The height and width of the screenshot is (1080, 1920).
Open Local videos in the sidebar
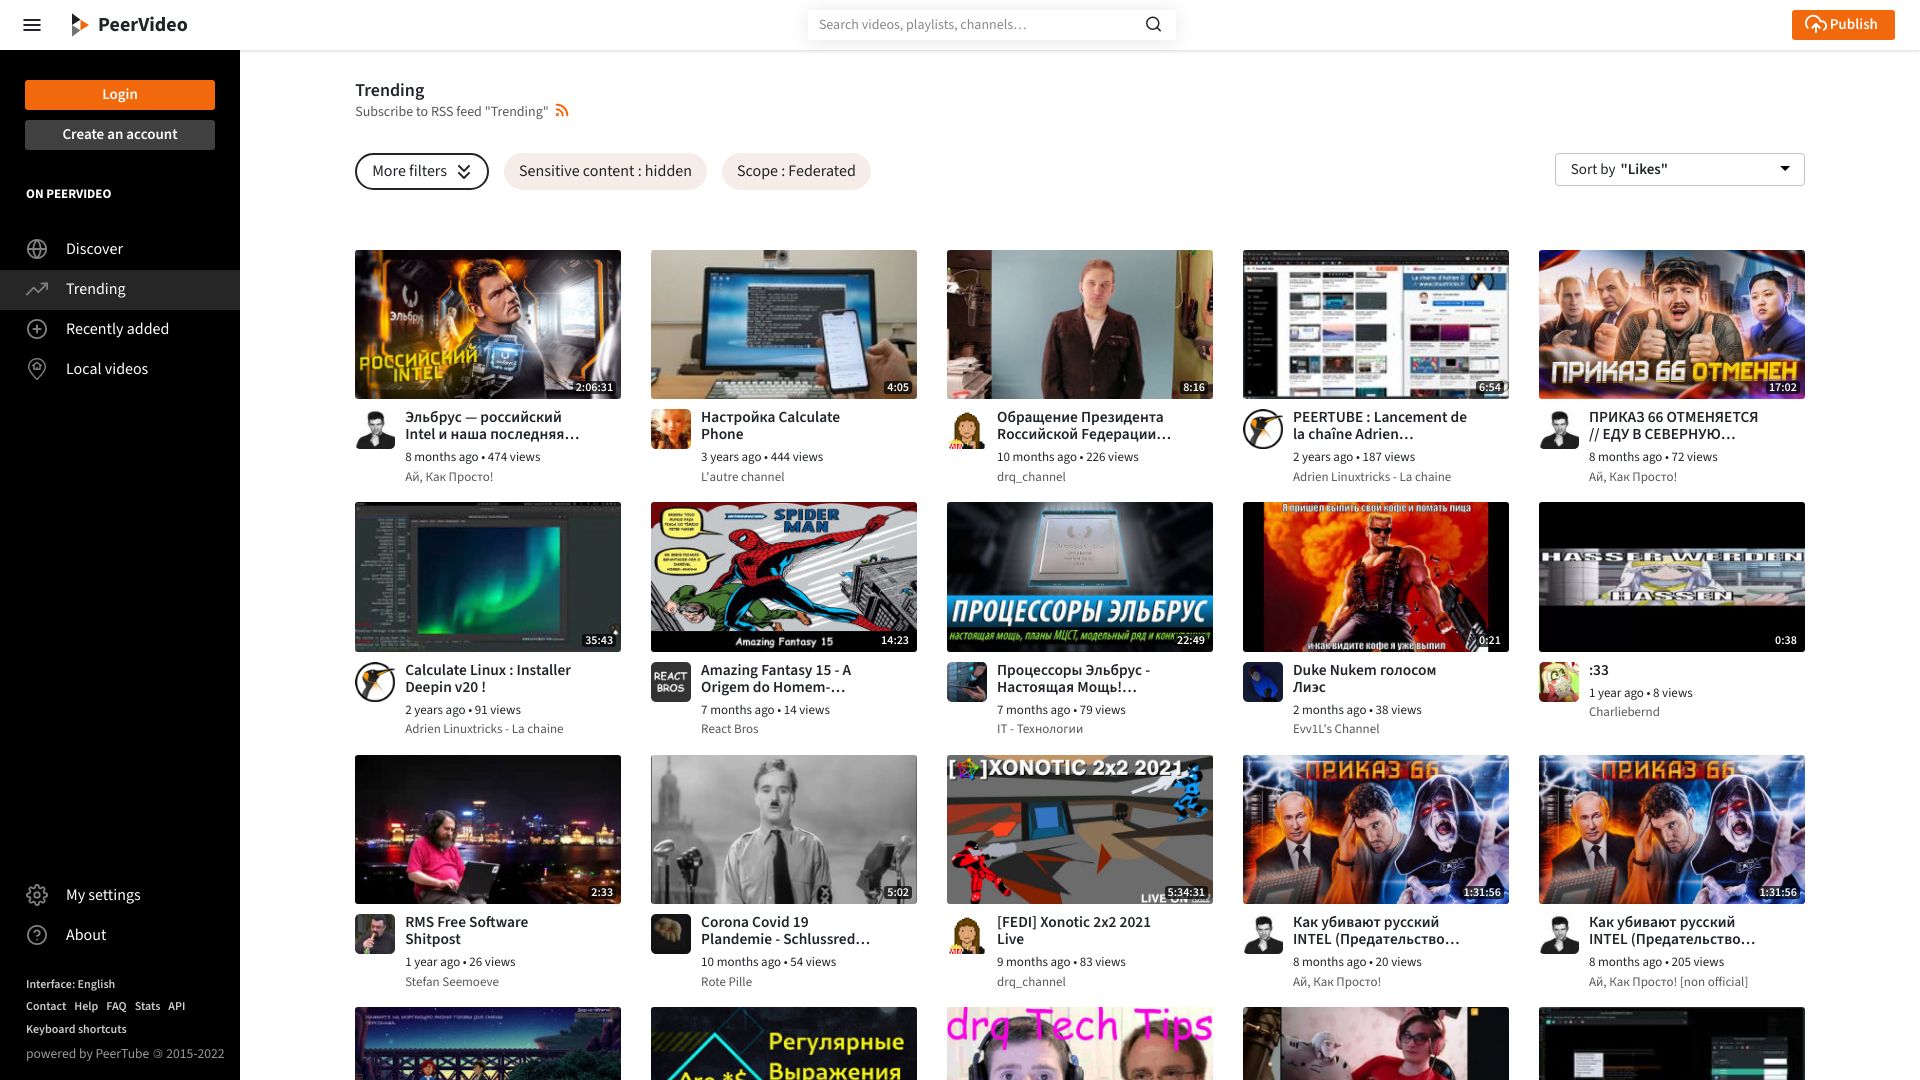[120, 369]
